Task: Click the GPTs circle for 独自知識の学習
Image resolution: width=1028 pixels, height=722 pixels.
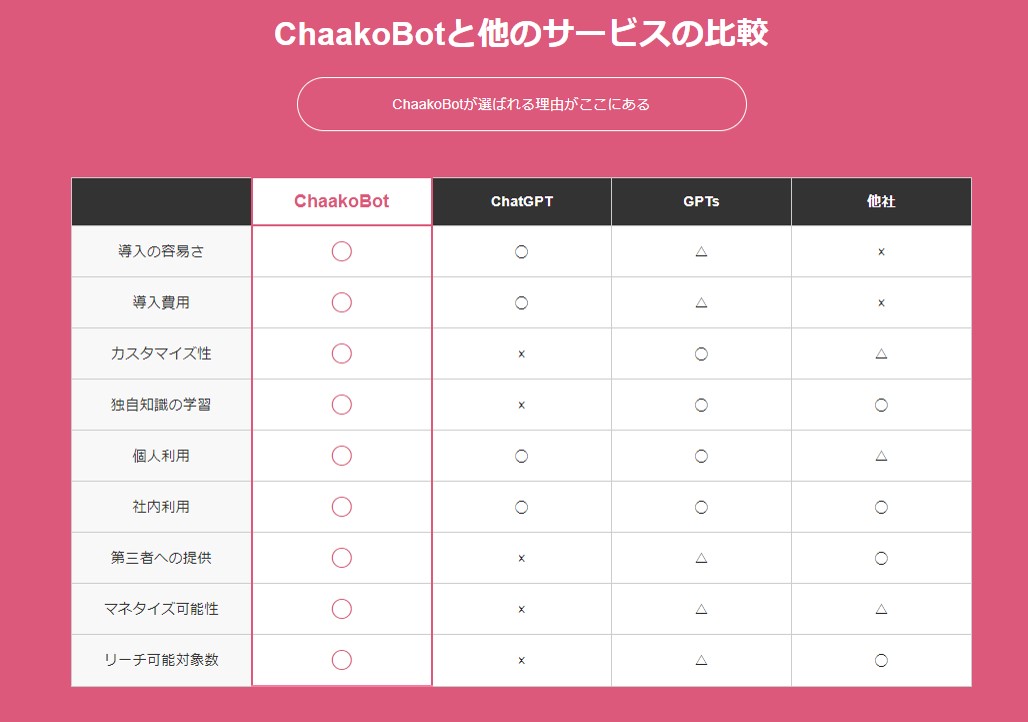Action: pyautogui.click(x=701, y=405)
